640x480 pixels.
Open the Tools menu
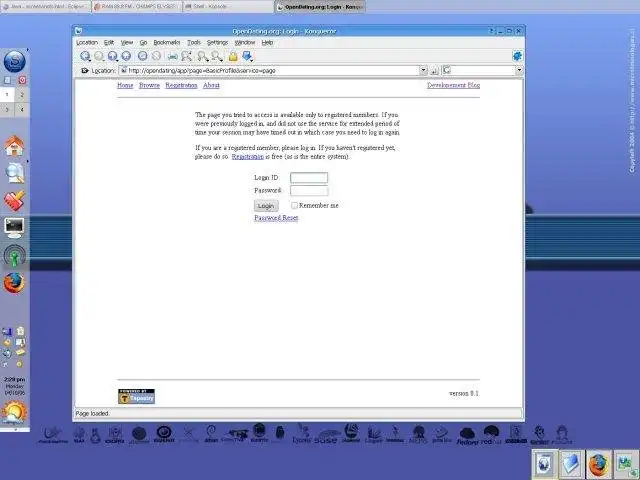click(x=194, y=42)
